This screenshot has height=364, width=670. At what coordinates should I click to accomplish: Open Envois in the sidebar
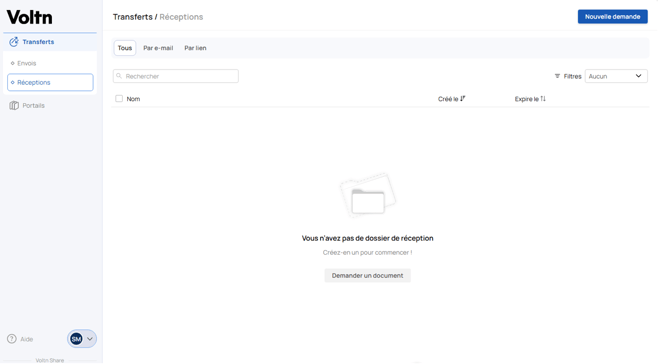pos(26,63)
